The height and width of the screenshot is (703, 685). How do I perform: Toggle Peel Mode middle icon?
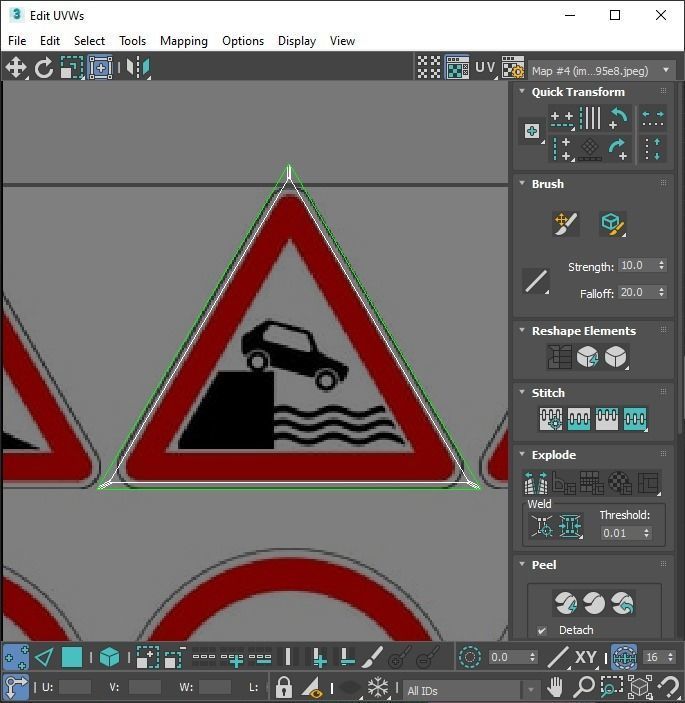click(x=594, y=603)
